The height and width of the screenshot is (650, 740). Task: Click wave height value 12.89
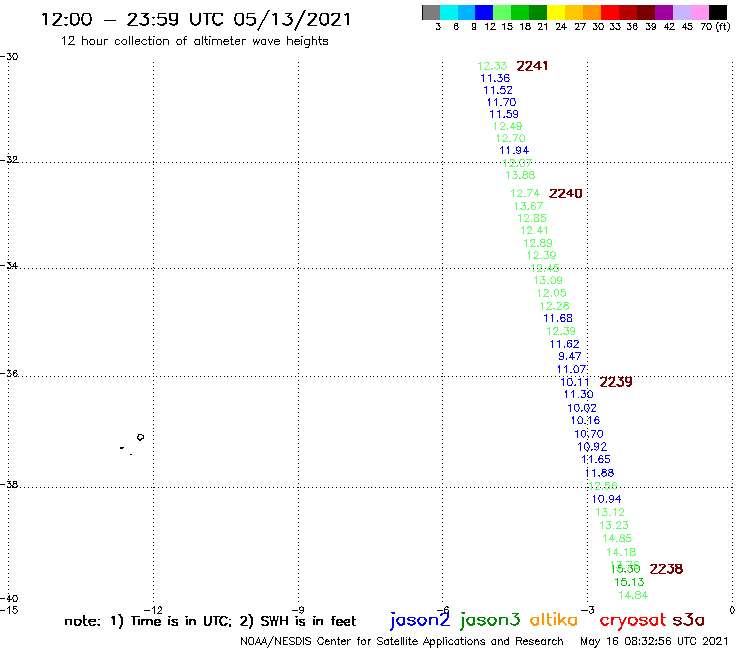538,243
